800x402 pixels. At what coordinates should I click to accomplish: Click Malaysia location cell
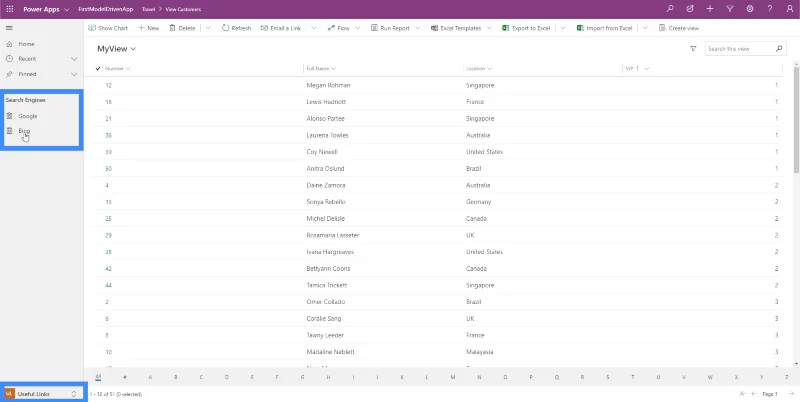[480, 352]
